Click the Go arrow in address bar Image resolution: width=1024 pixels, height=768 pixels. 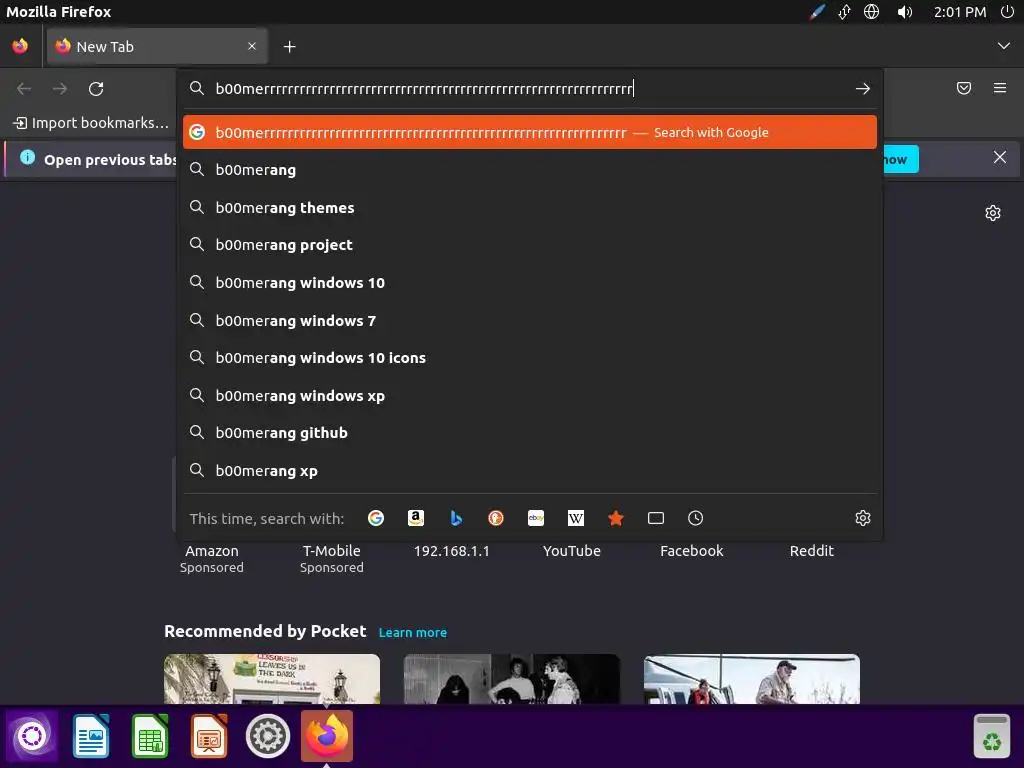863,88
